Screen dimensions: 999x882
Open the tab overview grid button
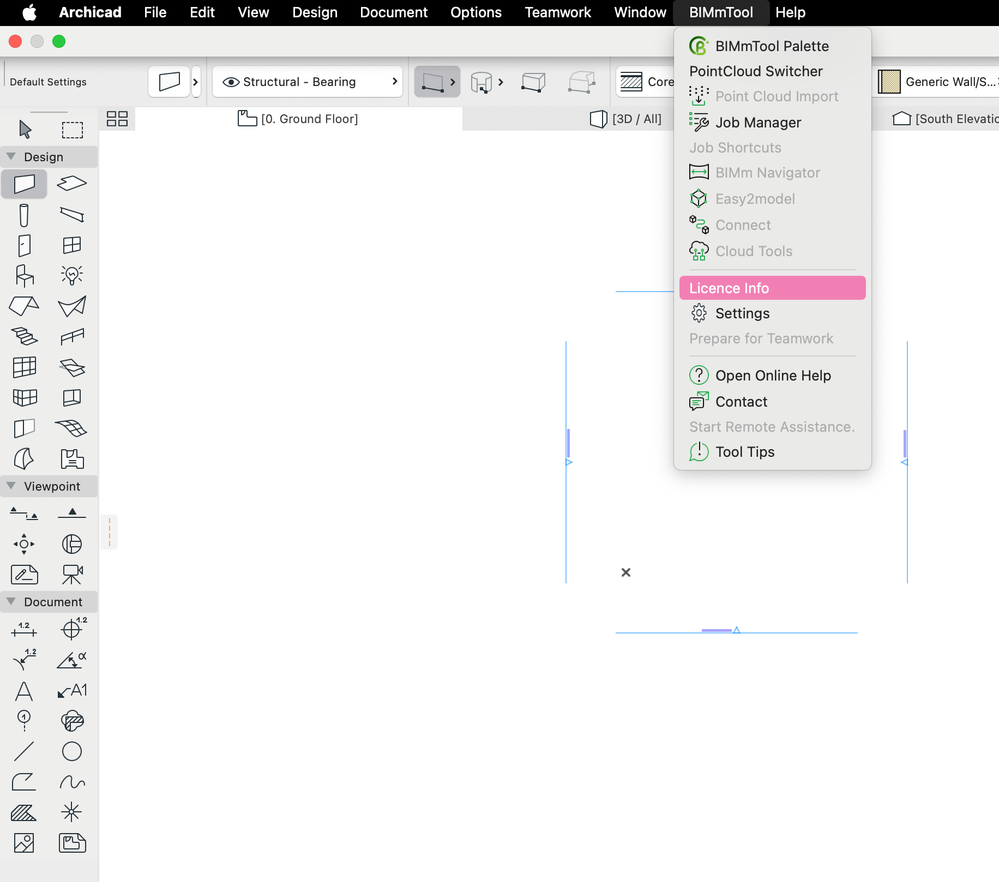[x=117, y=119]
